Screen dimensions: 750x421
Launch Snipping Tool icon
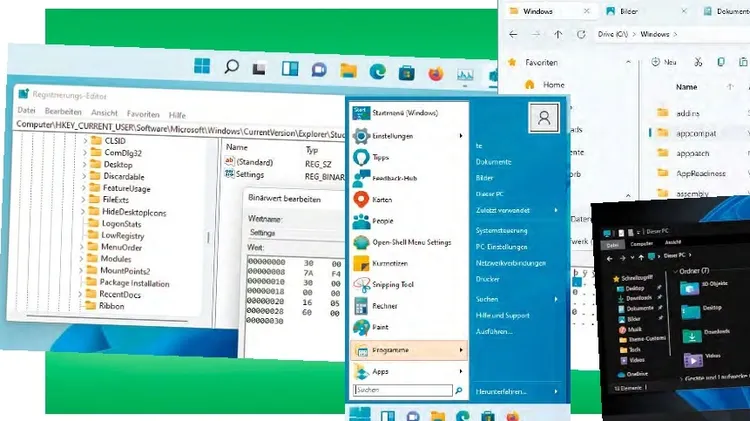click(361, 285)
